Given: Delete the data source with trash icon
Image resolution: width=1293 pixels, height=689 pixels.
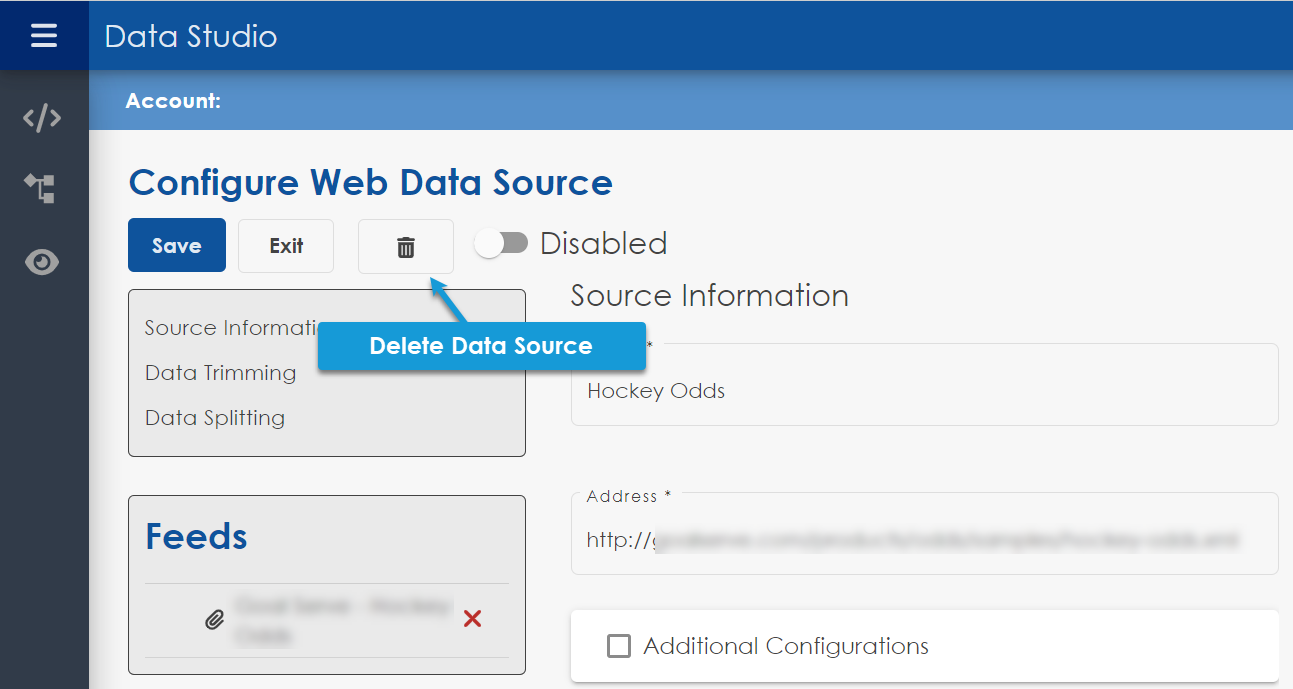Looking at the screenshot, I should tap(405, 247).
